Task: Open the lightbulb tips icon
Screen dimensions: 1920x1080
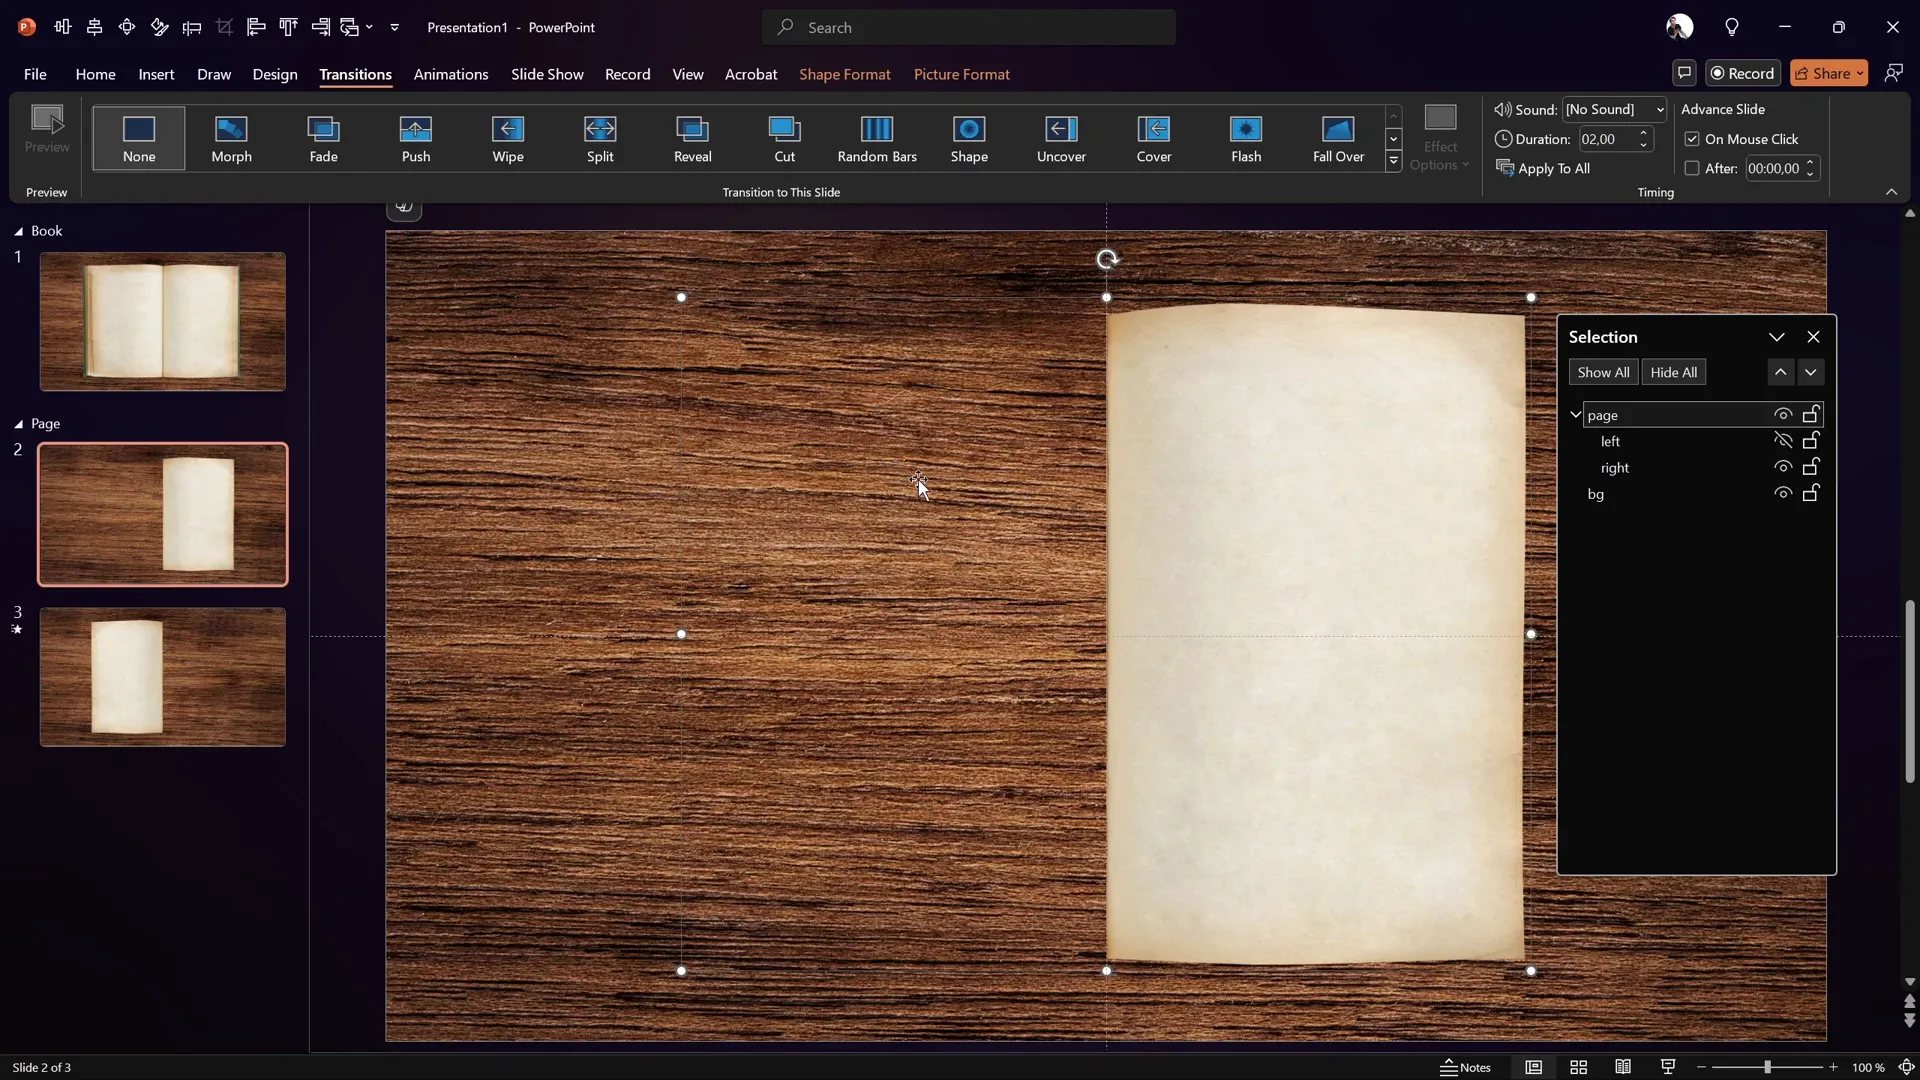Action: coord(1732,27)
